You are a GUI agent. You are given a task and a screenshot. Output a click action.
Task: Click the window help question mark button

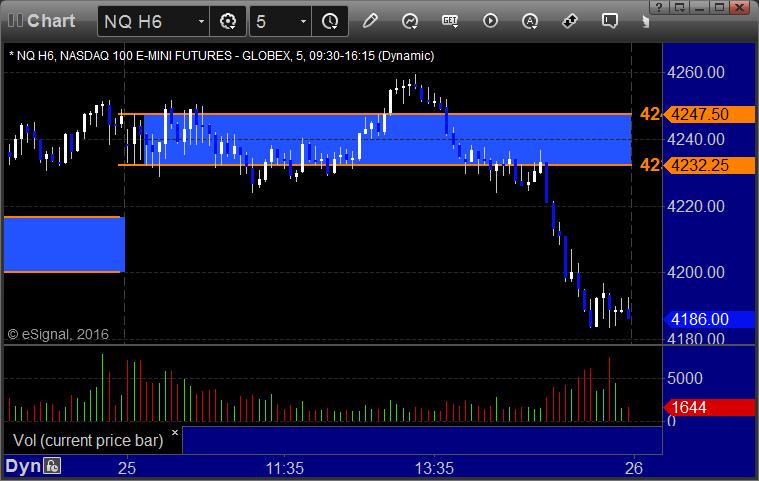pos(659,7)
